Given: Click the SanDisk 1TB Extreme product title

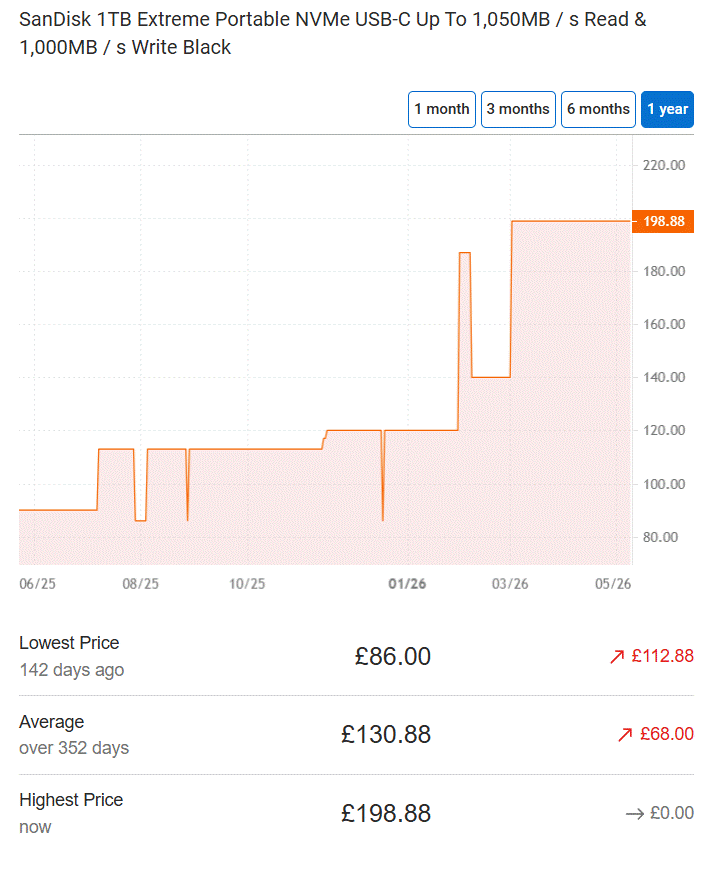Looking at the screenshot, I should pyautogui.click(x=333, y=34).
